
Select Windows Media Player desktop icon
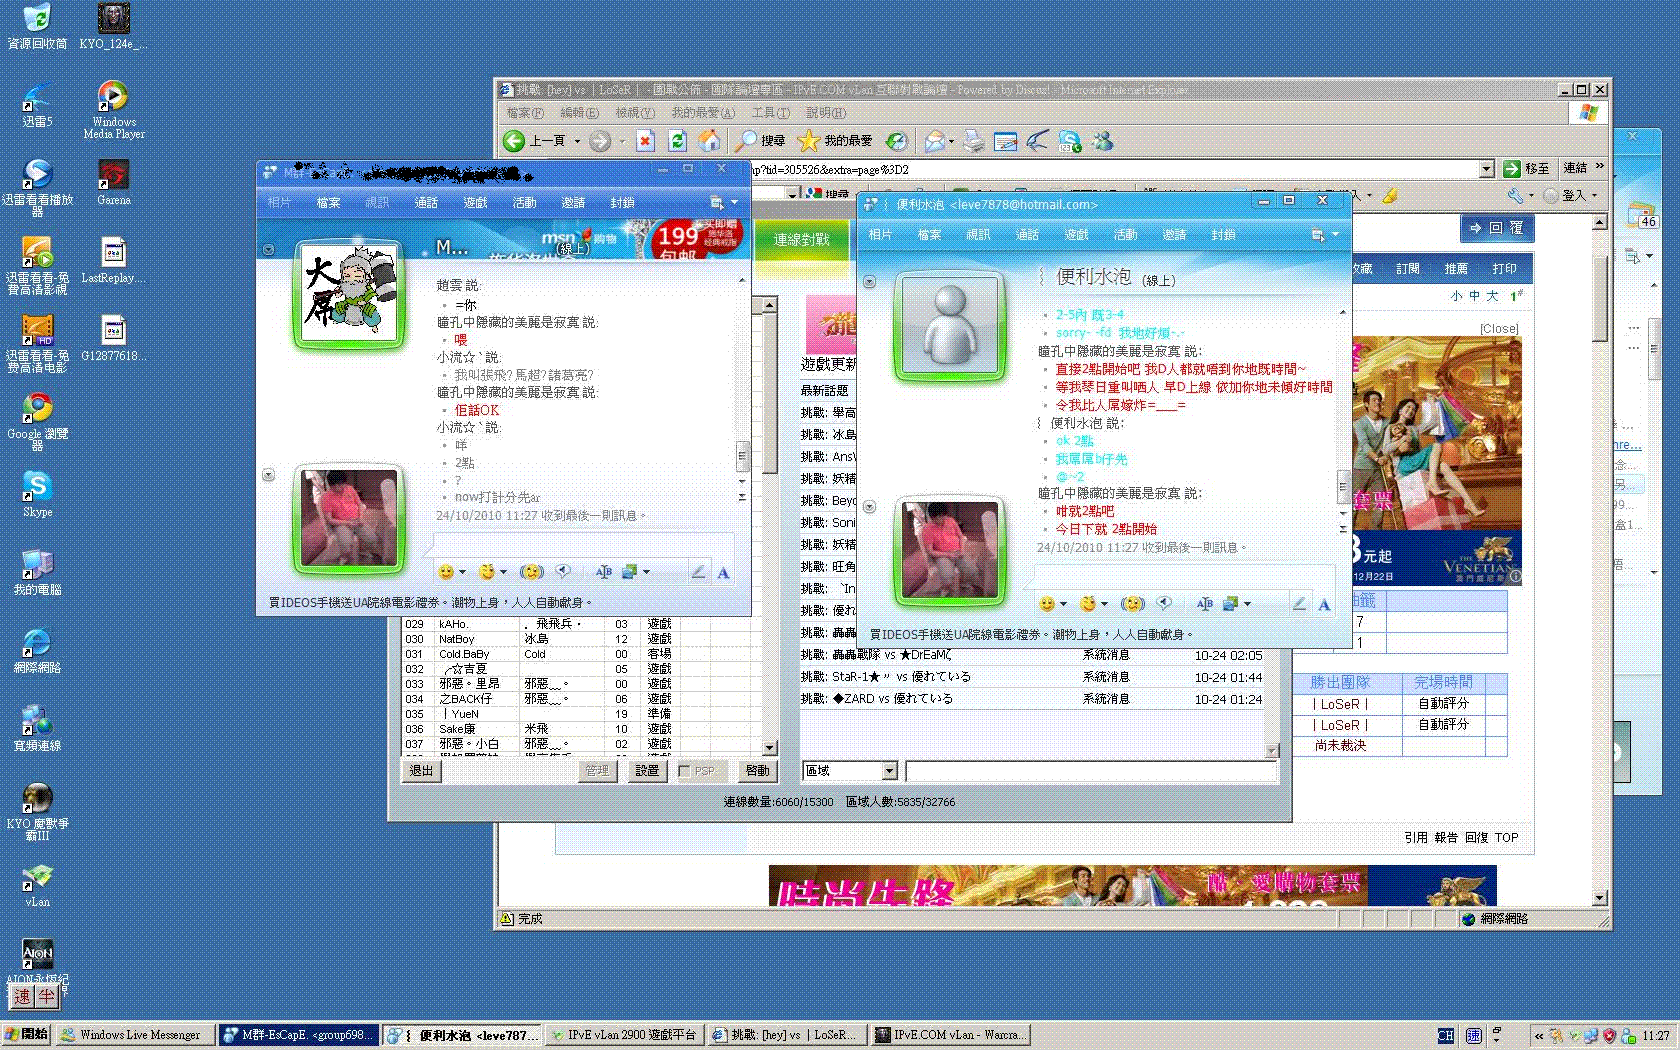coord(113,109)
